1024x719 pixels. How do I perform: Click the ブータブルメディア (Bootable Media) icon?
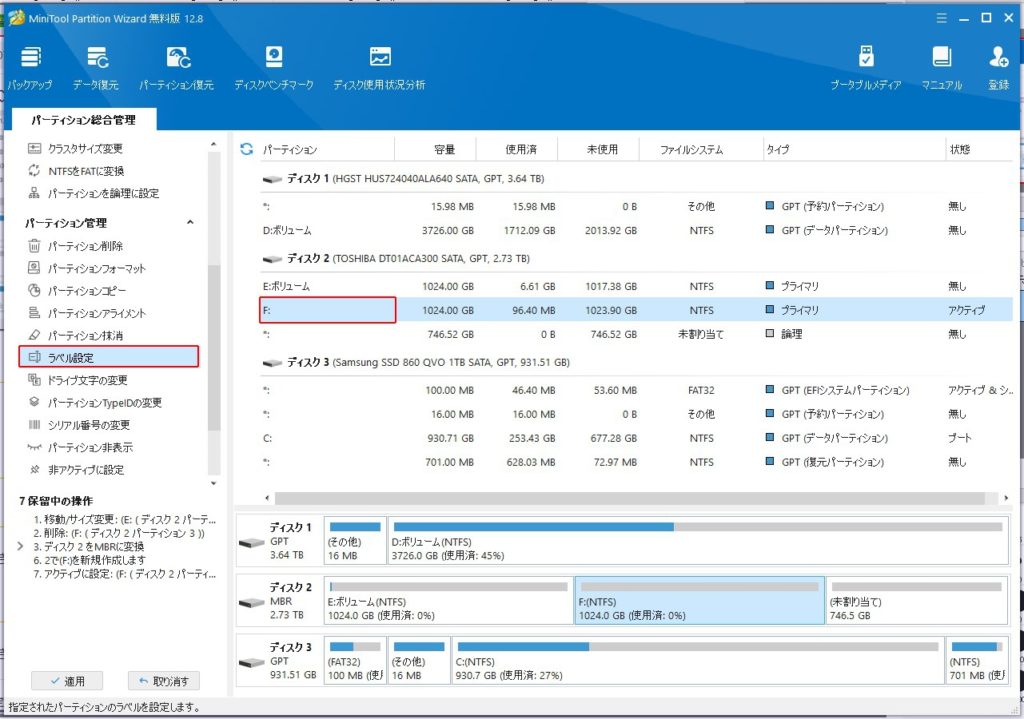coord(866,59)
